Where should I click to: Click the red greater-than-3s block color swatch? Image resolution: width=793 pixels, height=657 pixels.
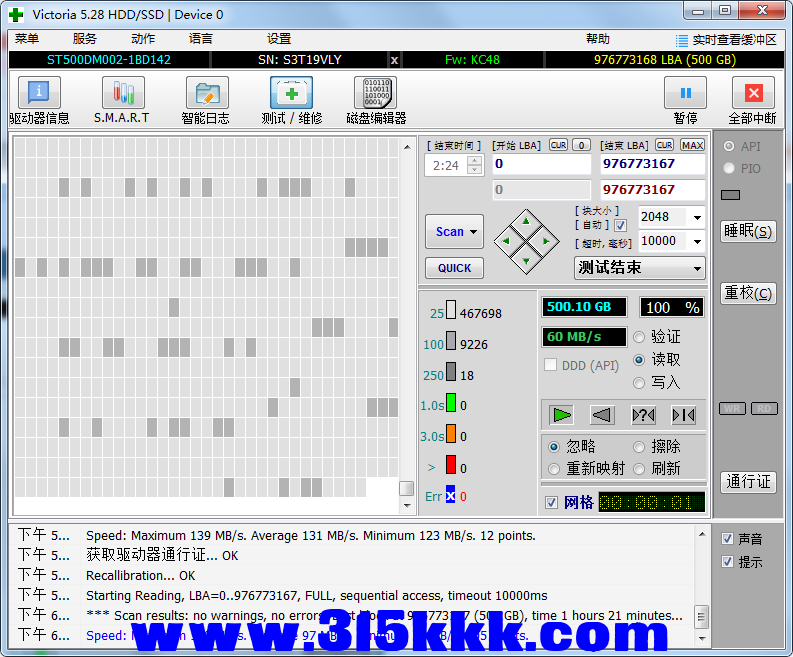451,465
